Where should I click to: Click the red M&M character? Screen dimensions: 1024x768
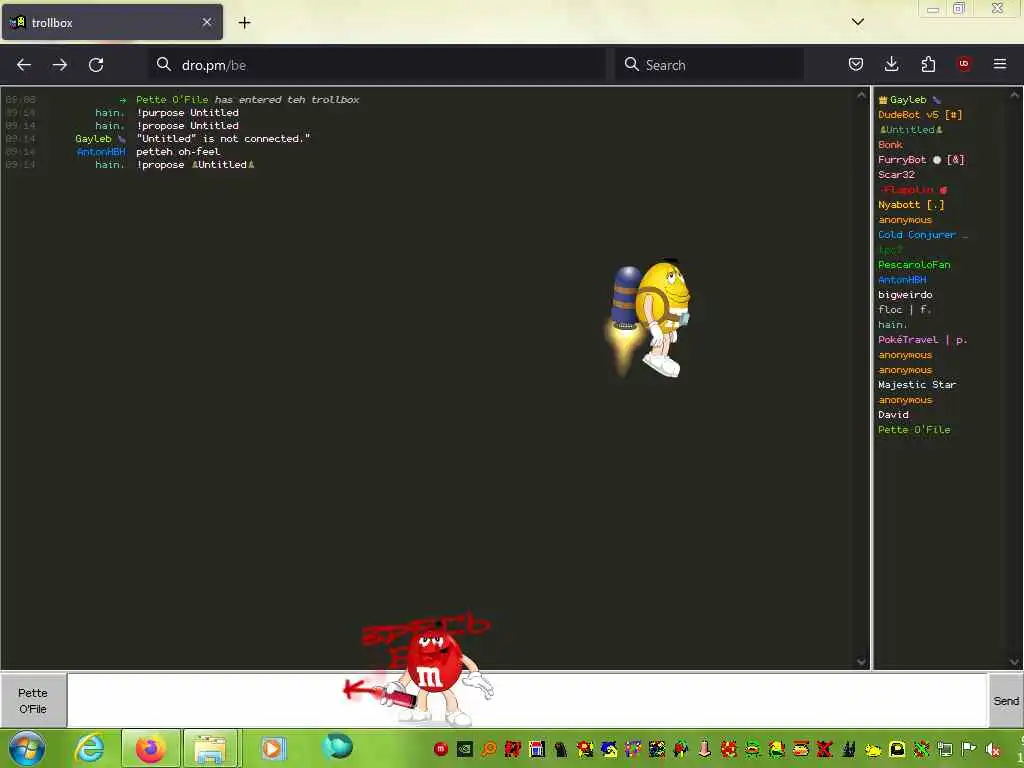point(434,676)
